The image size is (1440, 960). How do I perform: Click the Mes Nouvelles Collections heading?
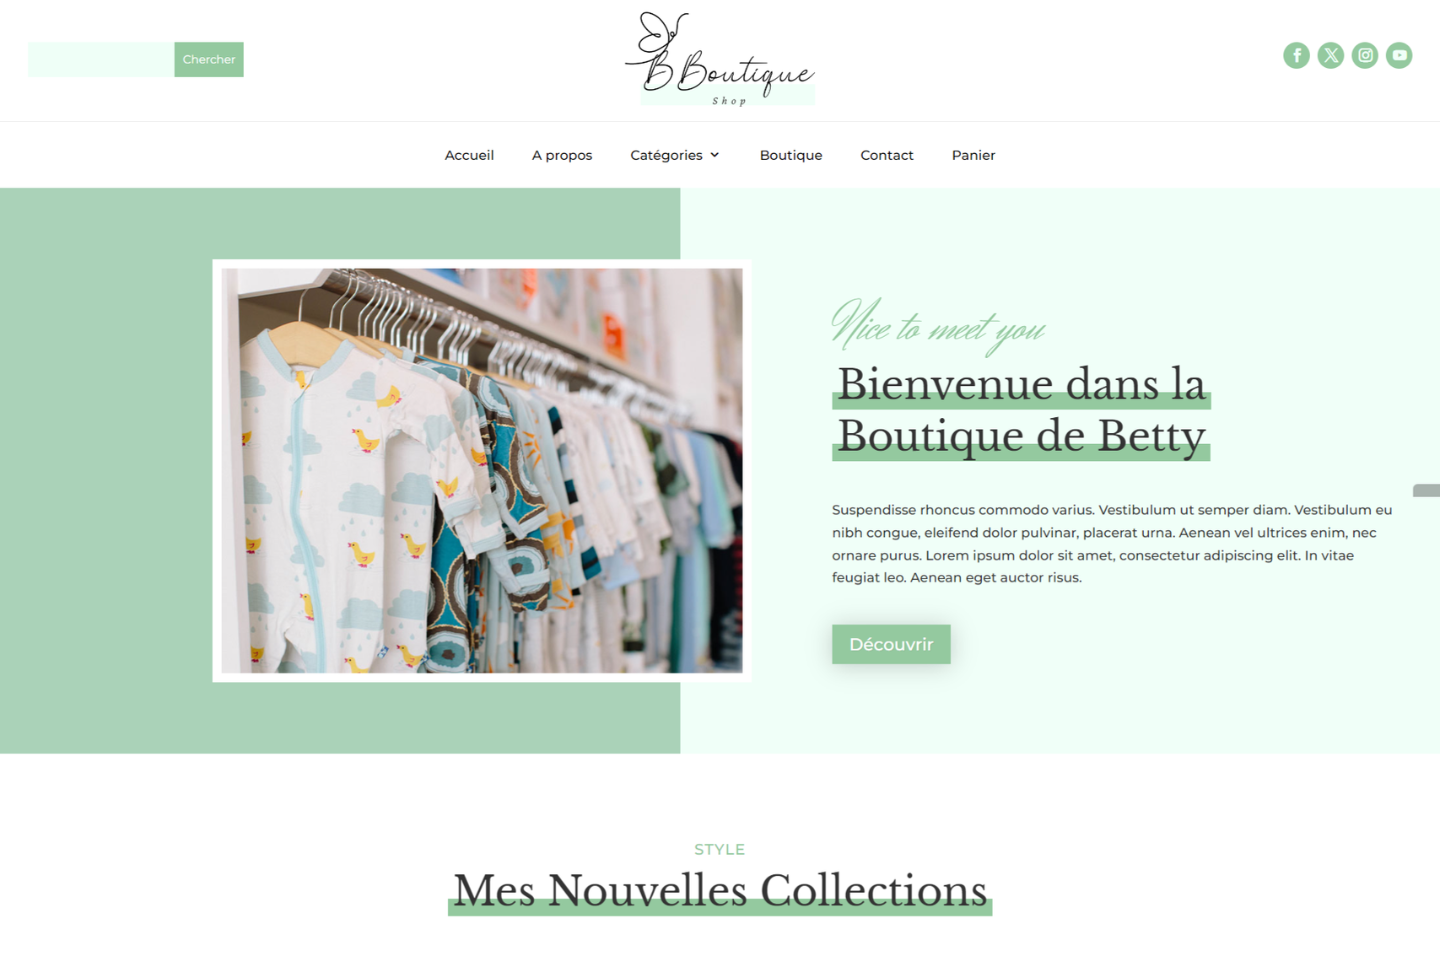point(720,890)
